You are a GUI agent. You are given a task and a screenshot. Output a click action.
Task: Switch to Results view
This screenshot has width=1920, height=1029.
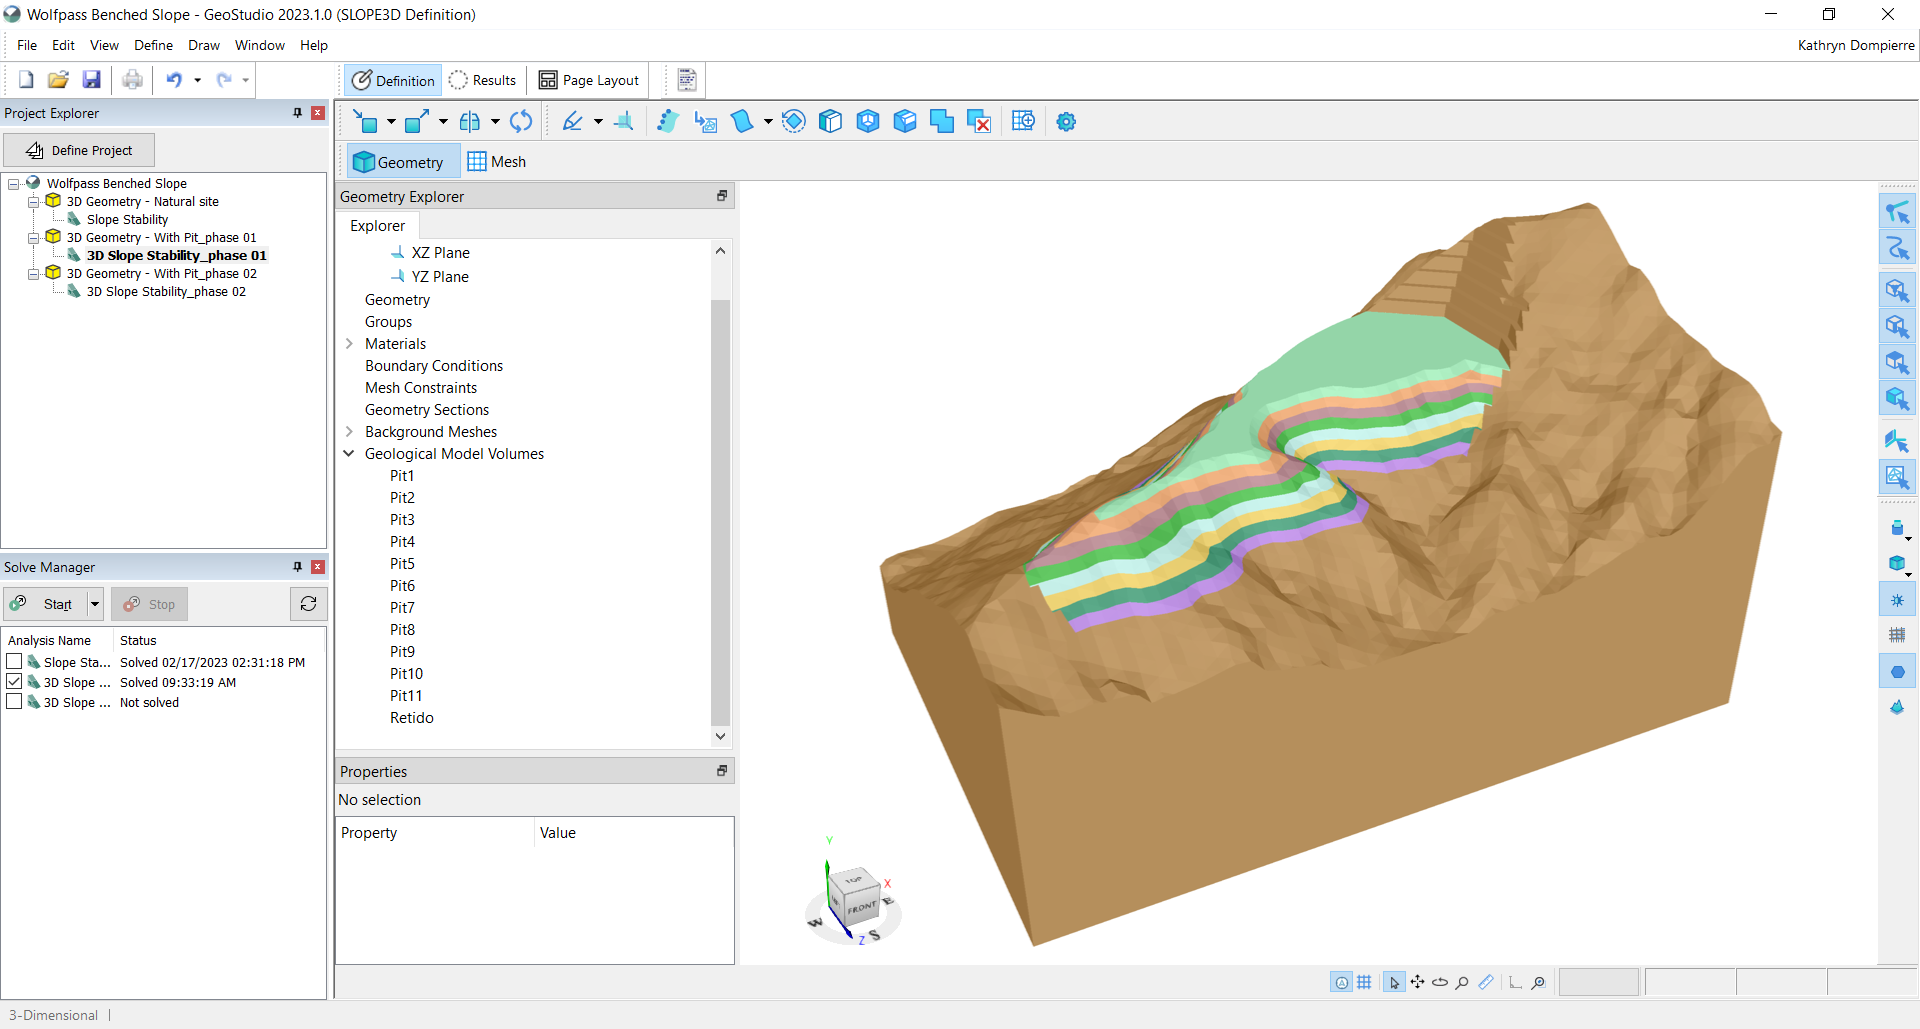[x=483, y=80]
